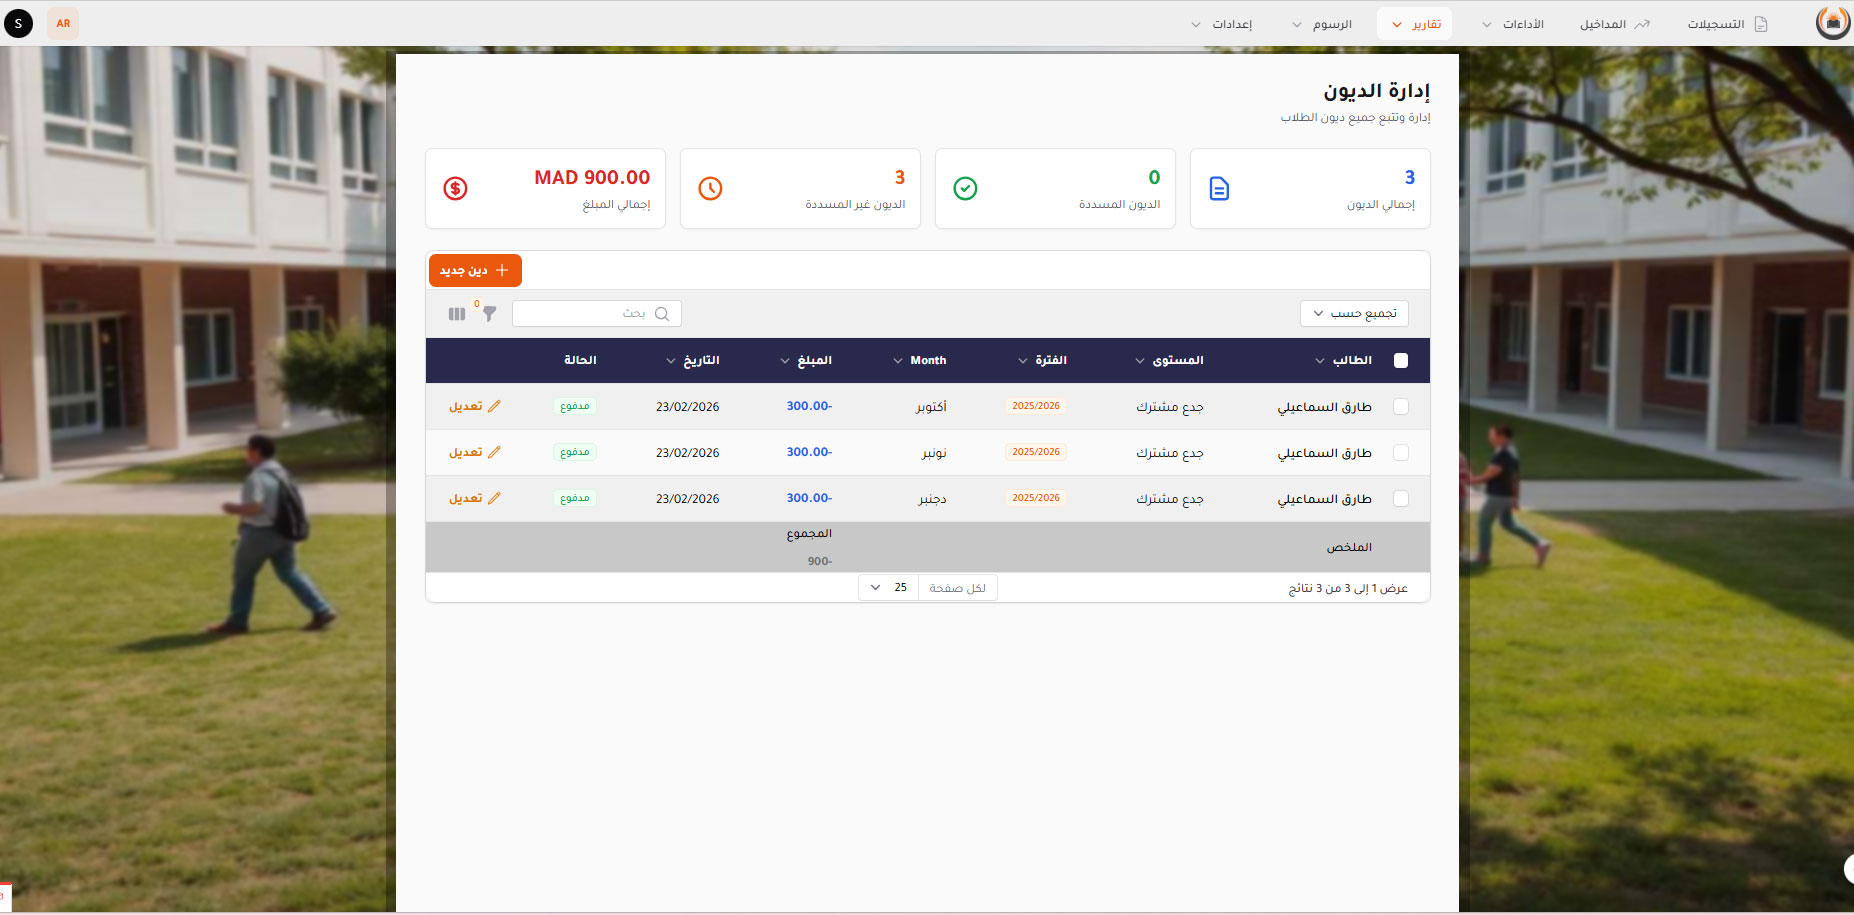Click the paid debts checkmark icon
The width and height of the screenshot is (1854, 915).
[965, 189]
